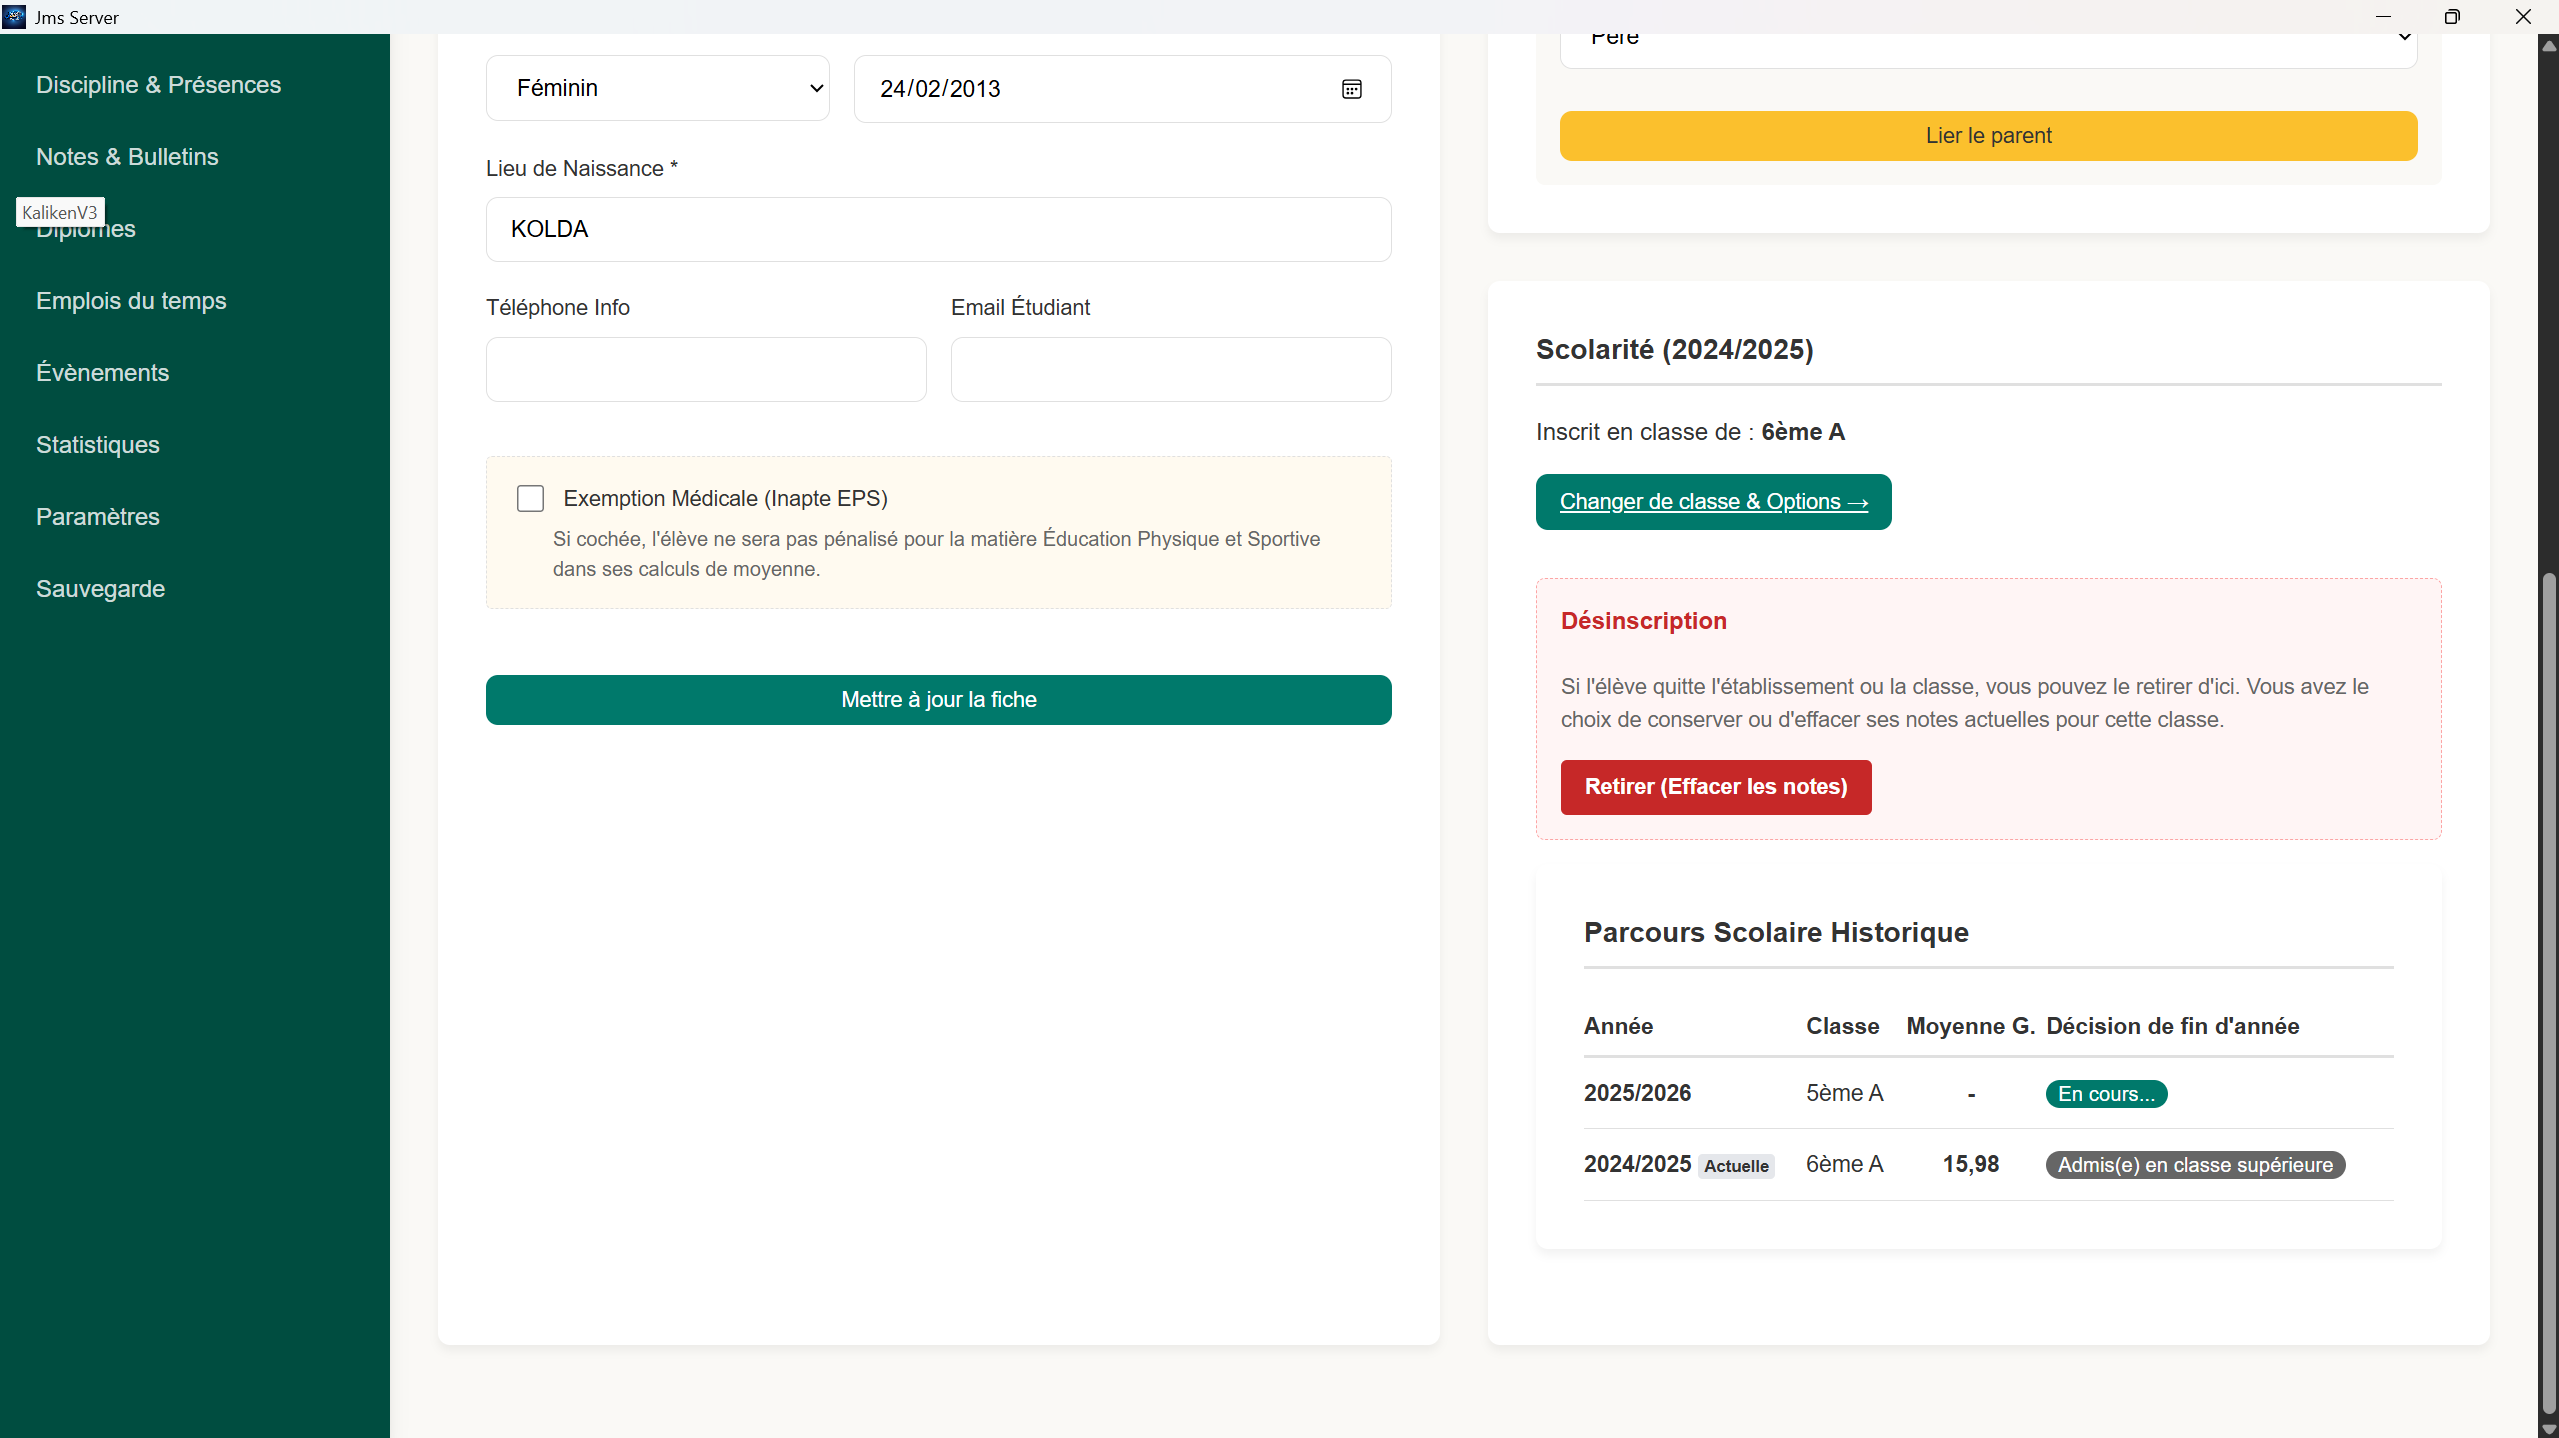Image resolution: width=2559 pixels, height=1438 pixels.
Task: Open the date picker calendar icon
Action: pos(1351,89)
